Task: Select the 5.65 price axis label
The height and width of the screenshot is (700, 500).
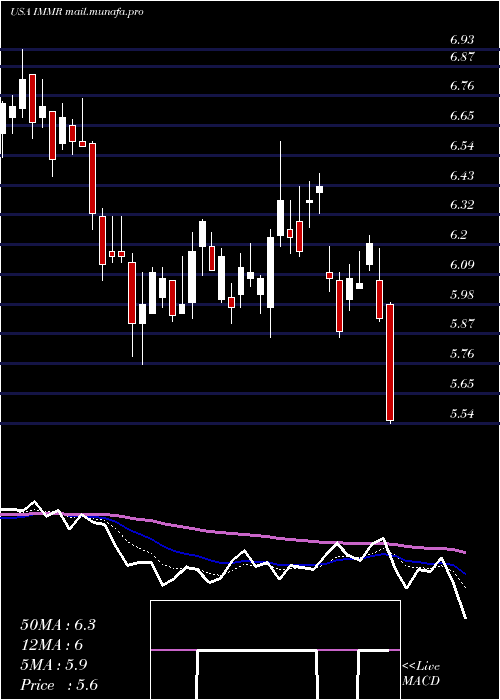Action: [x=462, y=383]
